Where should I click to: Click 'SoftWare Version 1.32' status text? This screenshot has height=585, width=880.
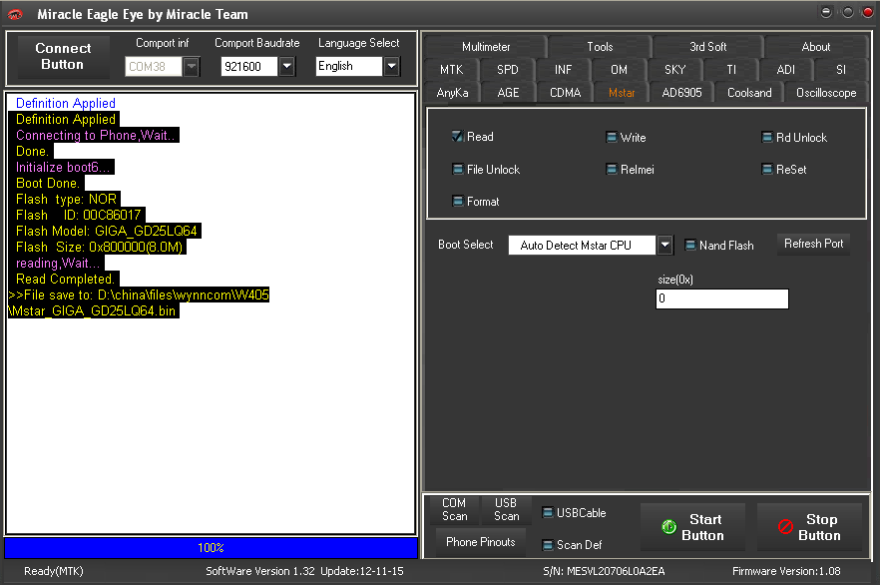coord(260,571)
